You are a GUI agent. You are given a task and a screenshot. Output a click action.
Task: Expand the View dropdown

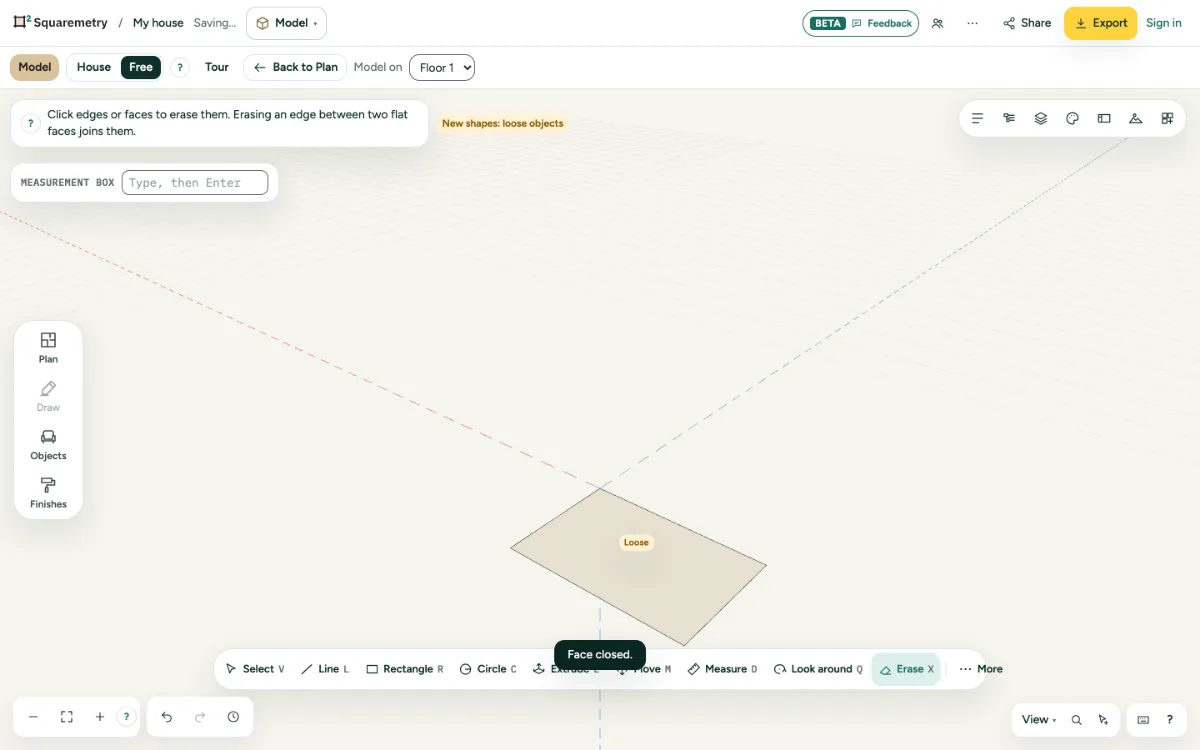tap(1039, 720)
